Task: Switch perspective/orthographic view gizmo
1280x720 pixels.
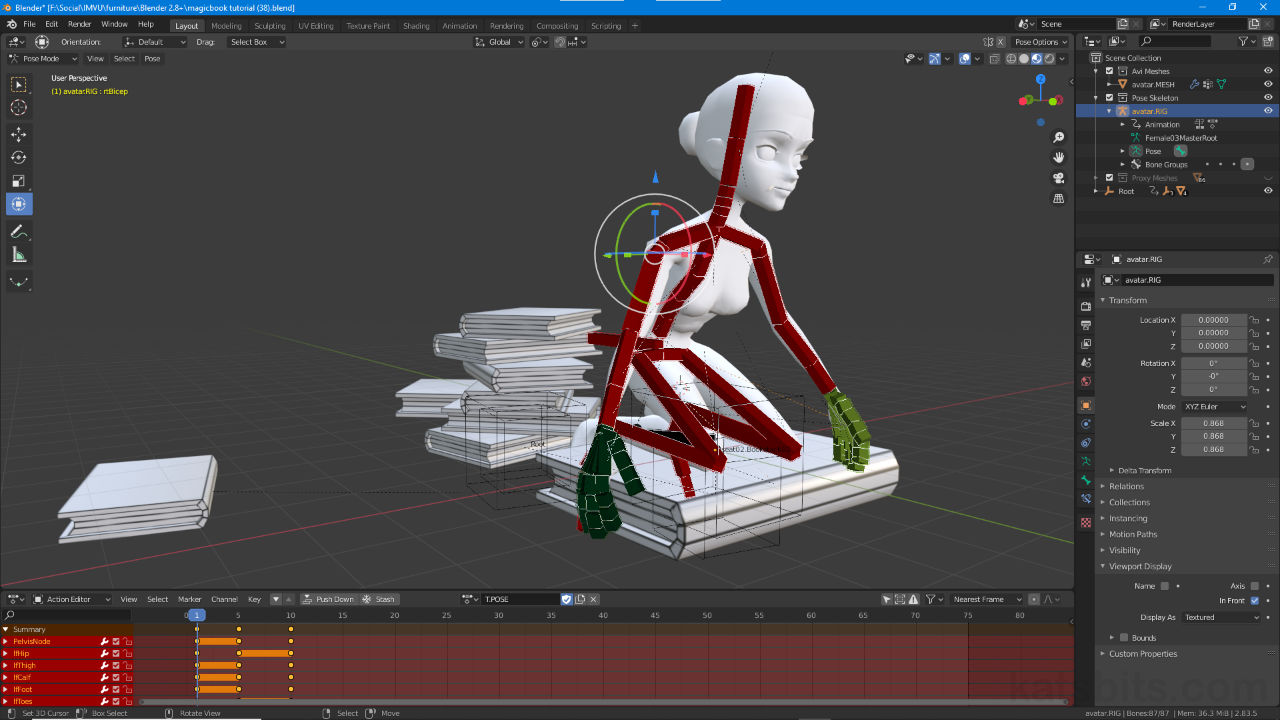Action: (x=1059, y=199)
